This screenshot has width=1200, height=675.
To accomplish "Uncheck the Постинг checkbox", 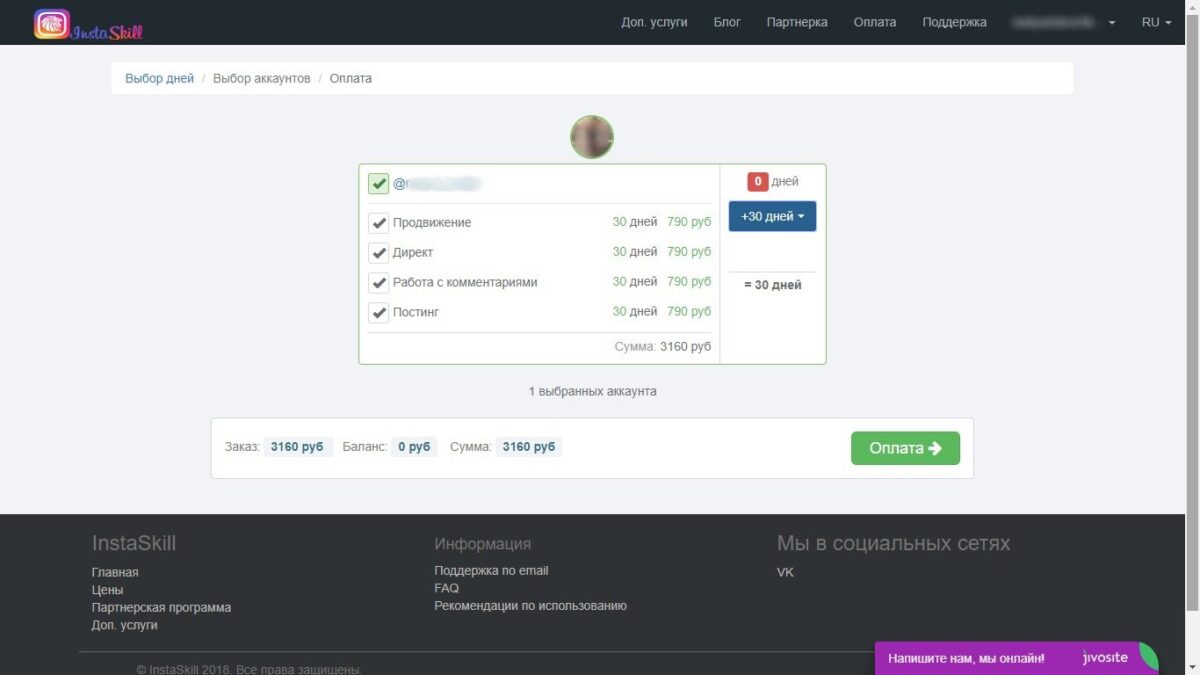I will click(x=378, y=313).
